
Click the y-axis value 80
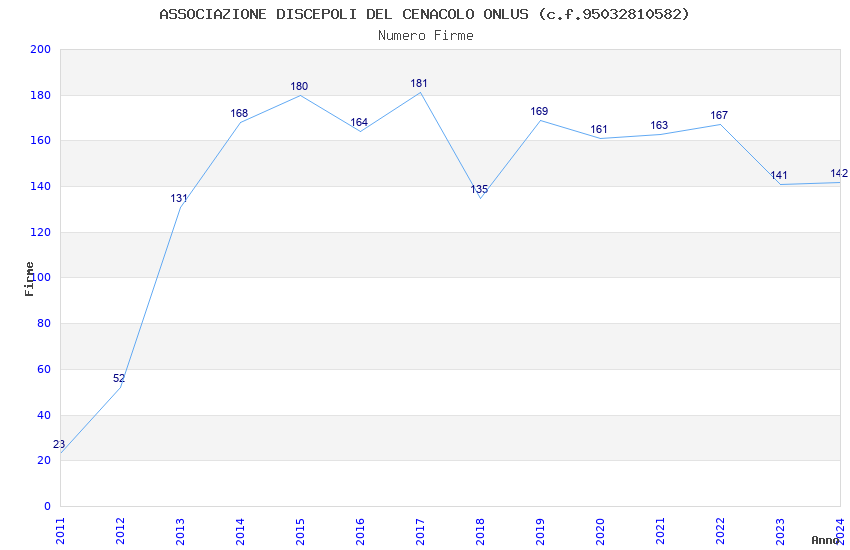pyautogui.click(x=44, y=323)
